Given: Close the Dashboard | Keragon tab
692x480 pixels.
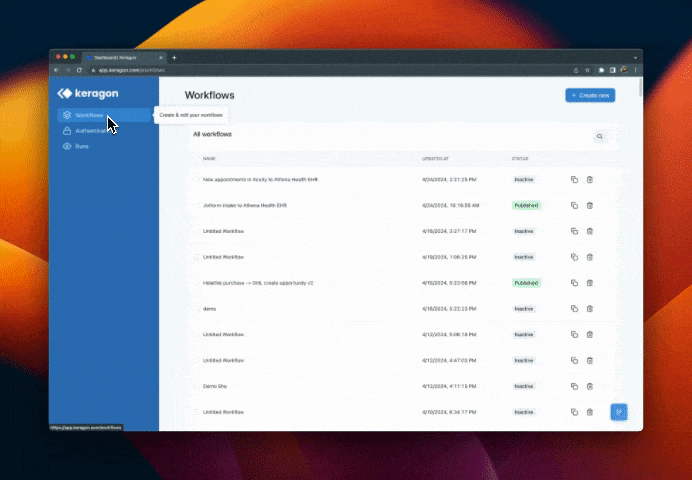Looking at the screenshot, I should click(161, 57).
